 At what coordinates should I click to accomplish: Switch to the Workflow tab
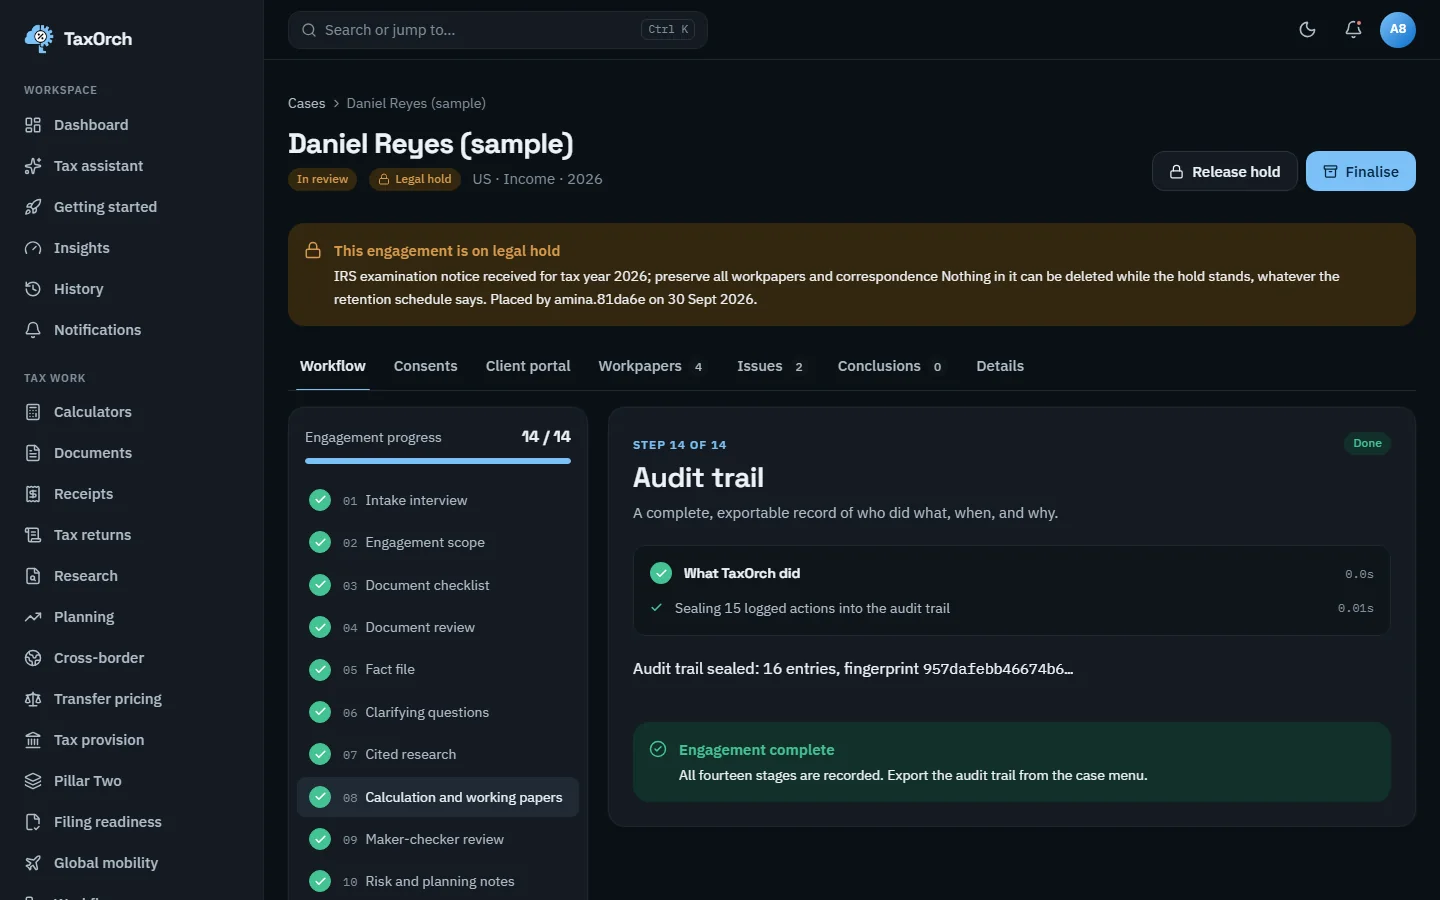pos(333,366)
